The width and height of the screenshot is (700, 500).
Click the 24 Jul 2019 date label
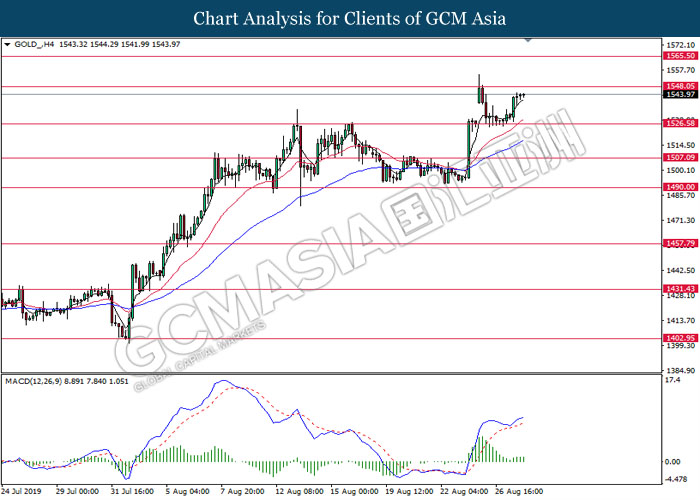click(x=21, y=491)
